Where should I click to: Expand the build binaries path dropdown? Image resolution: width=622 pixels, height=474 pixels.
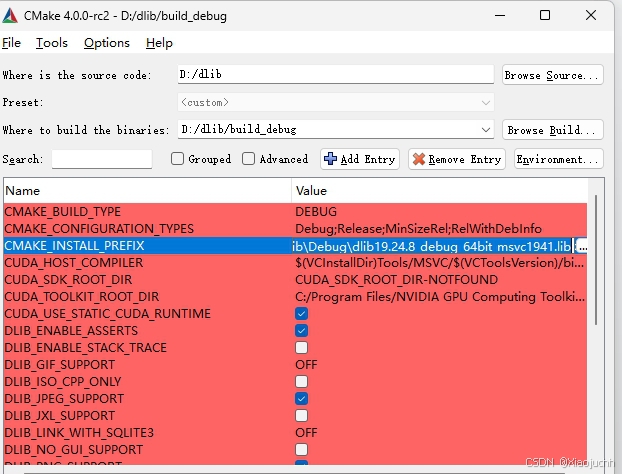pos(486,130)
